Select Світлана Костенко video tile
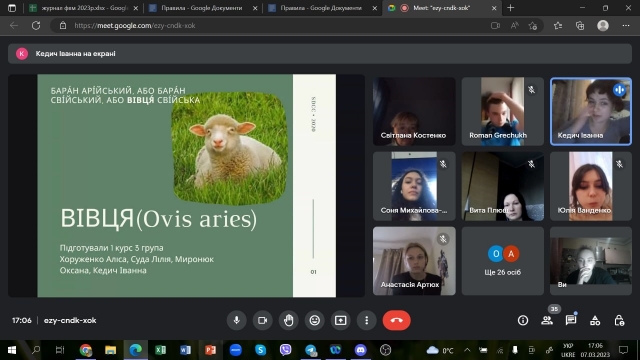The image size is (640, 360). [414, 111]
